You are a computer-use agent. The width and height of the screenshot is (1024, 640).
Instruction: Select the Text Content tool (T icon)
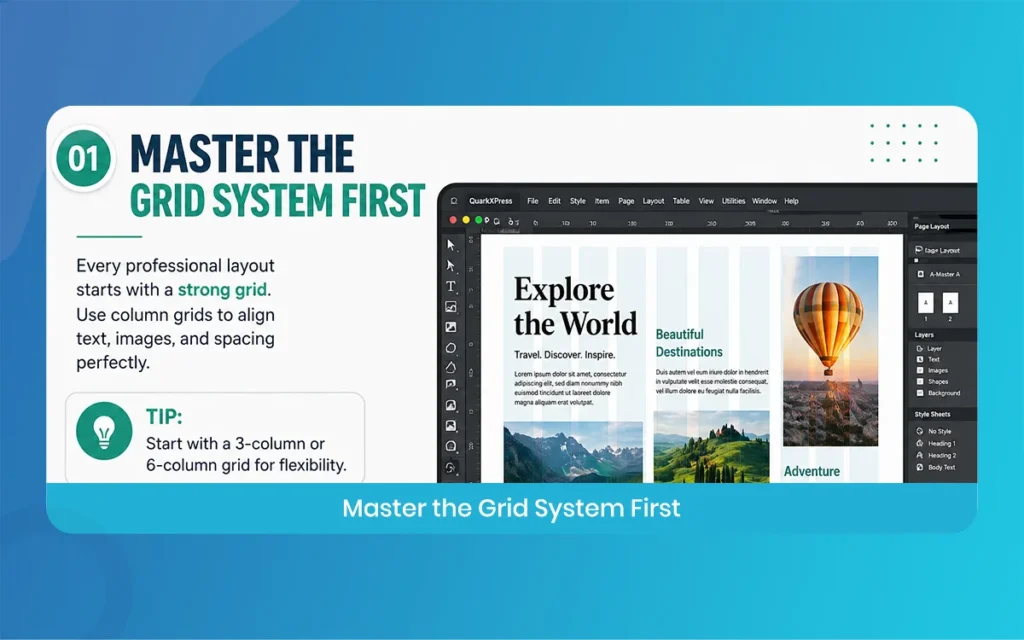point(451,286)
